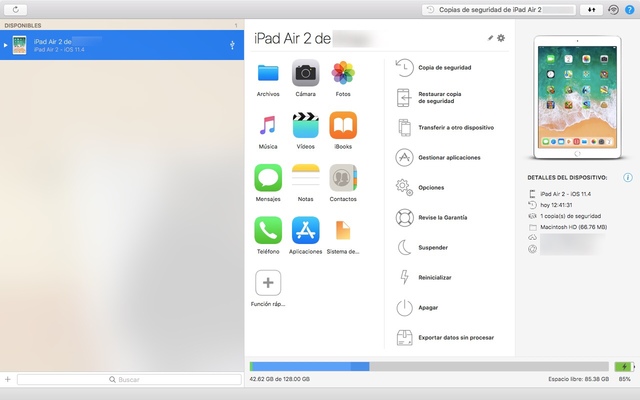
Task: Click the Wi-Fi connectivity toolbar icon
Action: 613,10
